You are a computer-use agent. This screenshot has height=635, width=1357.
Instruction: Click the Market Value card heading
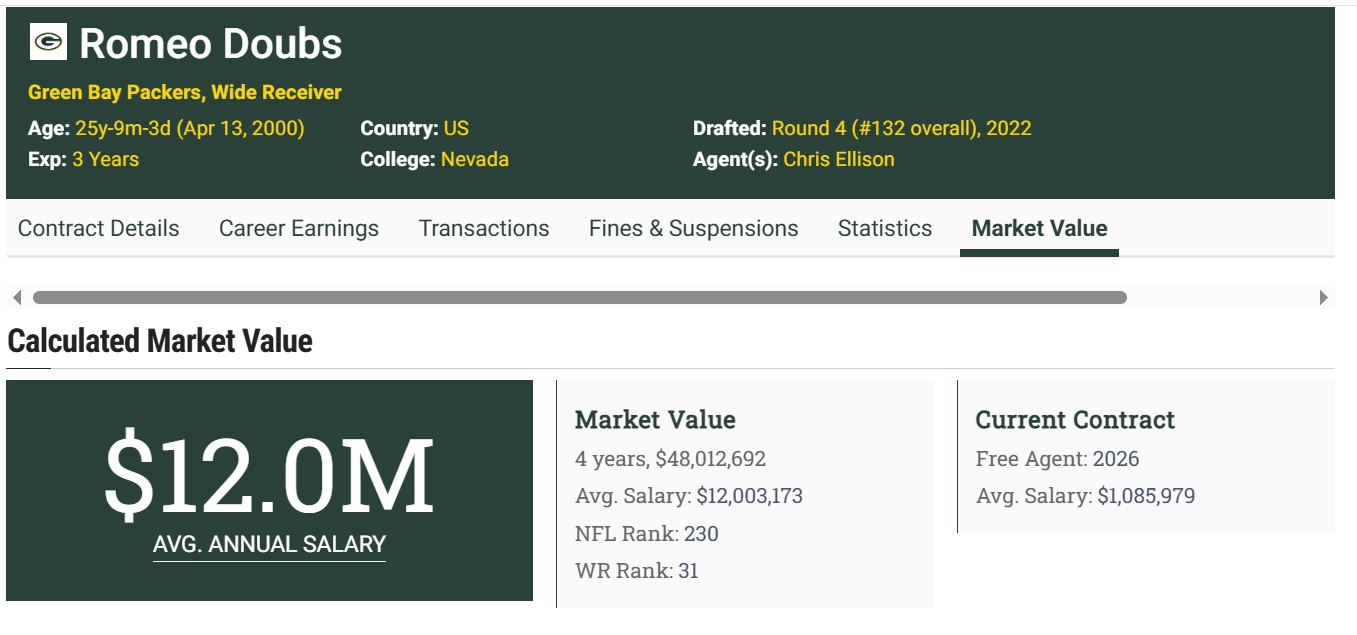pos(655,420)
